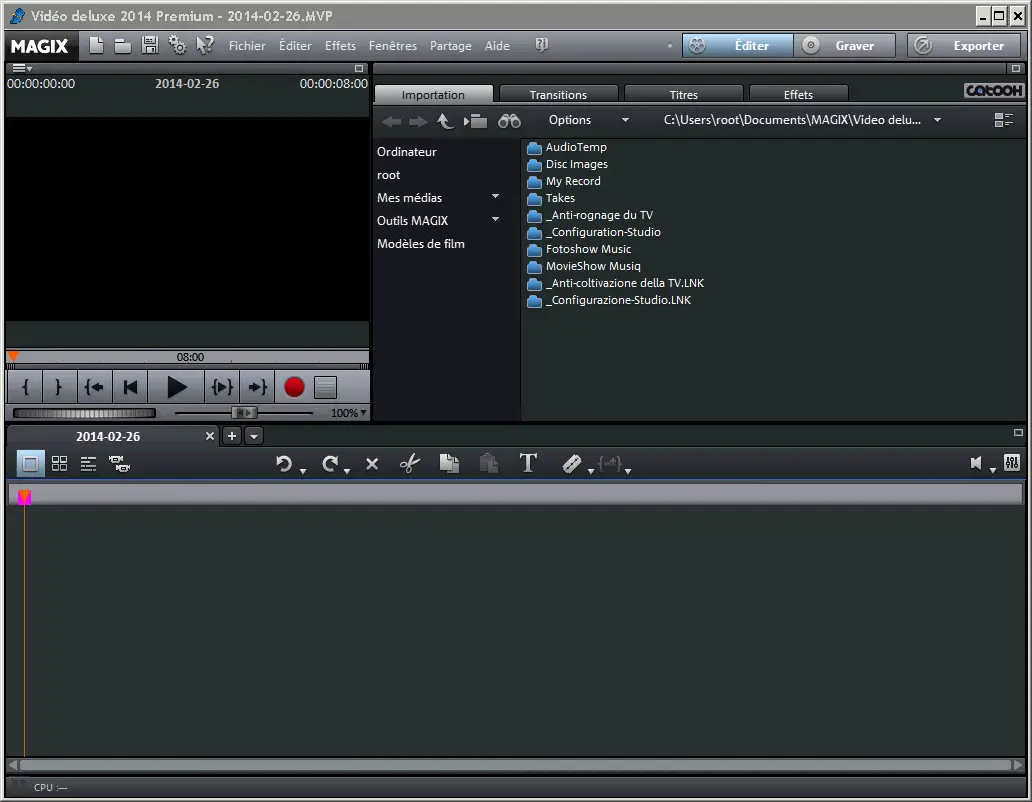Switch to the Effets media pool tab
The width and height of the screenshot is (1032, 802).
click(798, 95)
